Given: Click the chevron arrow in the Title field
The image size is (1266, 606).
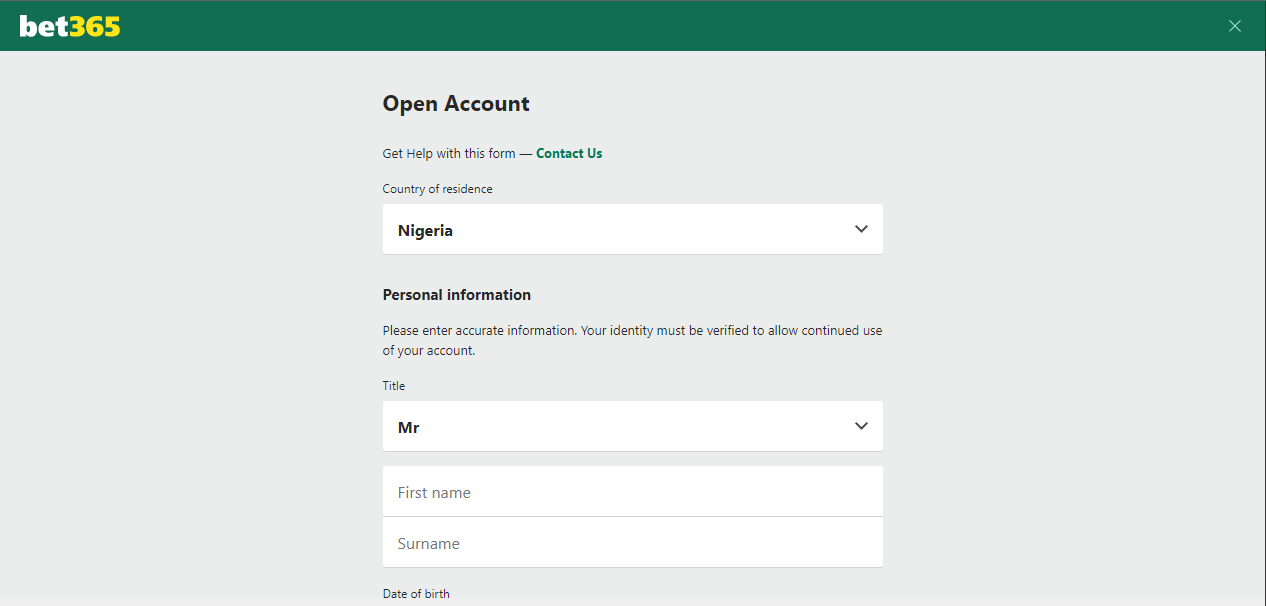Looking at the screenshot, I should tap(861, 426).
